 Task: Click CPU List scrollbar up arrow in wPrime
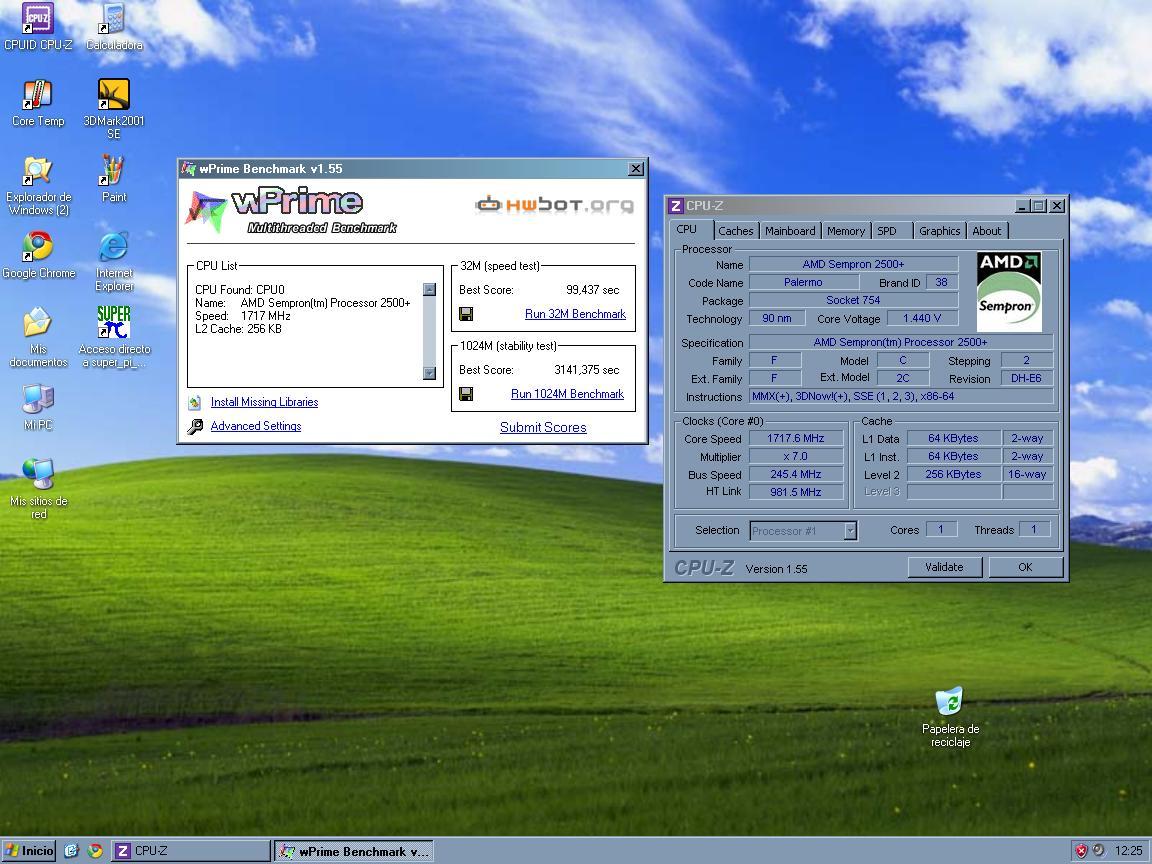tap(430, 289)
